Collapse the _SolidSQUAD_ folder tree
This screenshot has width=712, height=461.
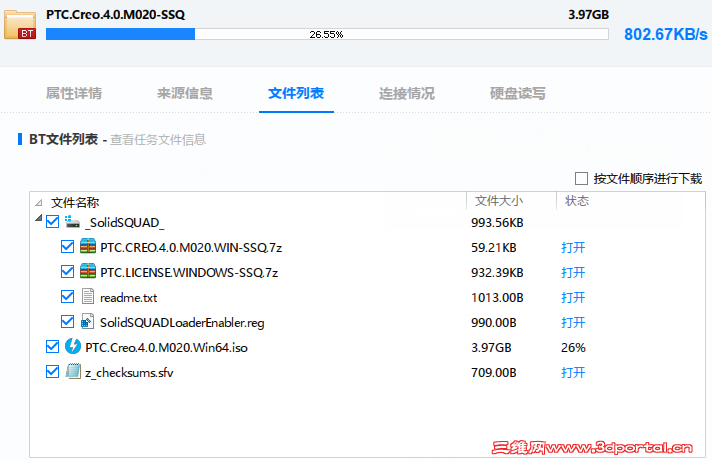click(39, 218)
